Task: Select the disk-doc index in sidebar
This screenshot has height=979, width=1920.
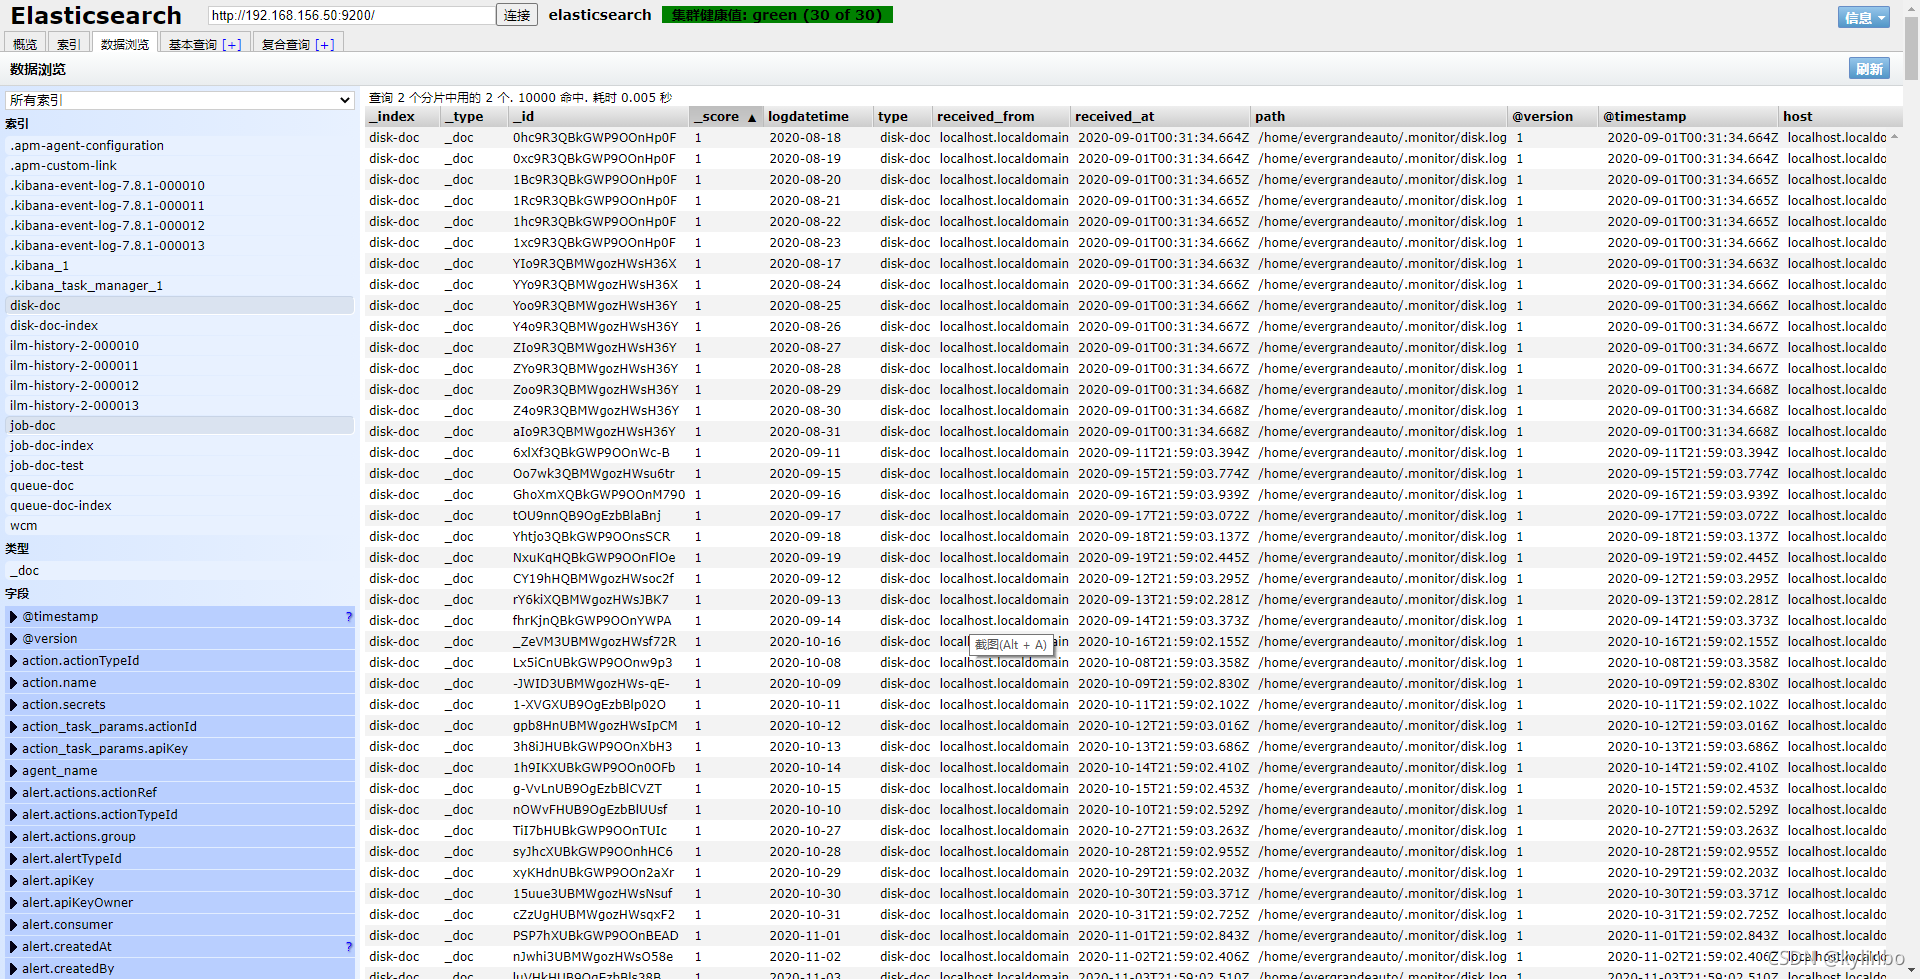Action: (x=180, y=305)
